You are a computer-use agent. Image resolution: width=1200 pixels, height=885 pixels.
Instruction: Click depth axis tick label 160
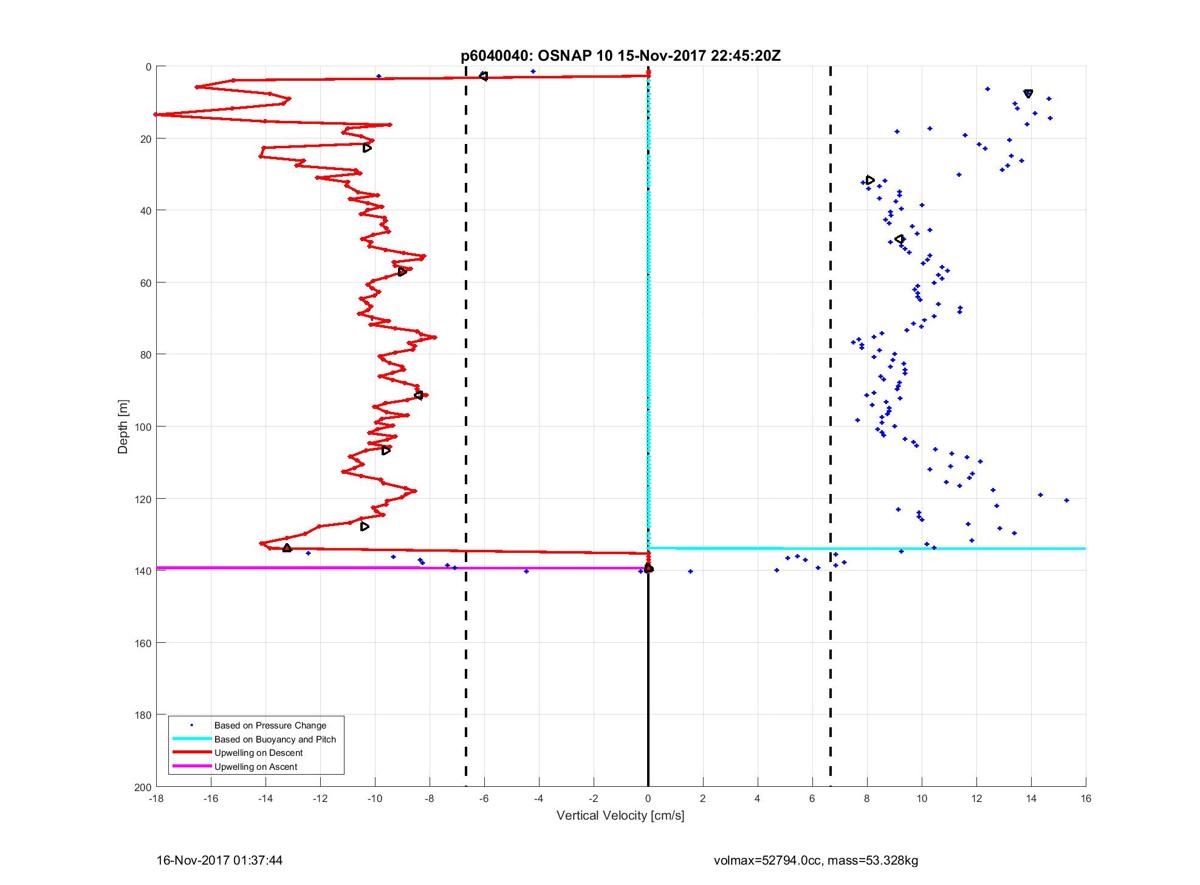pos(141,643)
